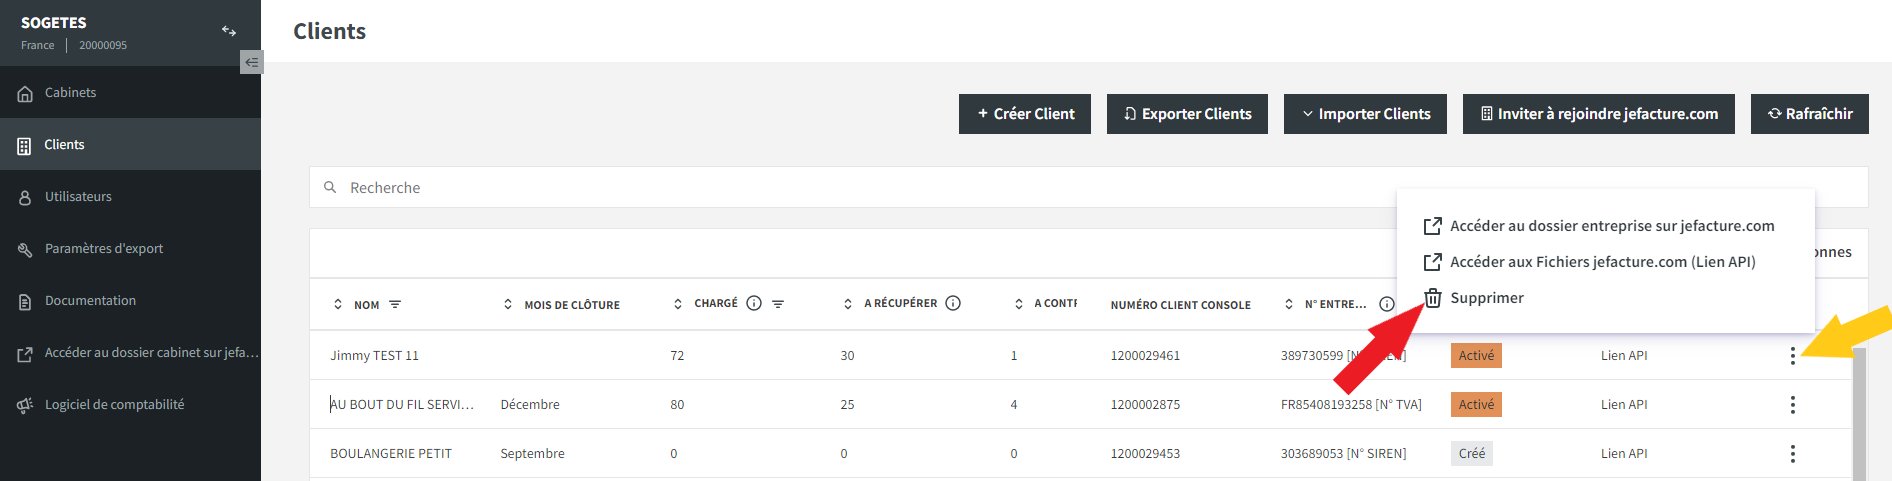Sort by the CHARGÉ column arrows

678,304
